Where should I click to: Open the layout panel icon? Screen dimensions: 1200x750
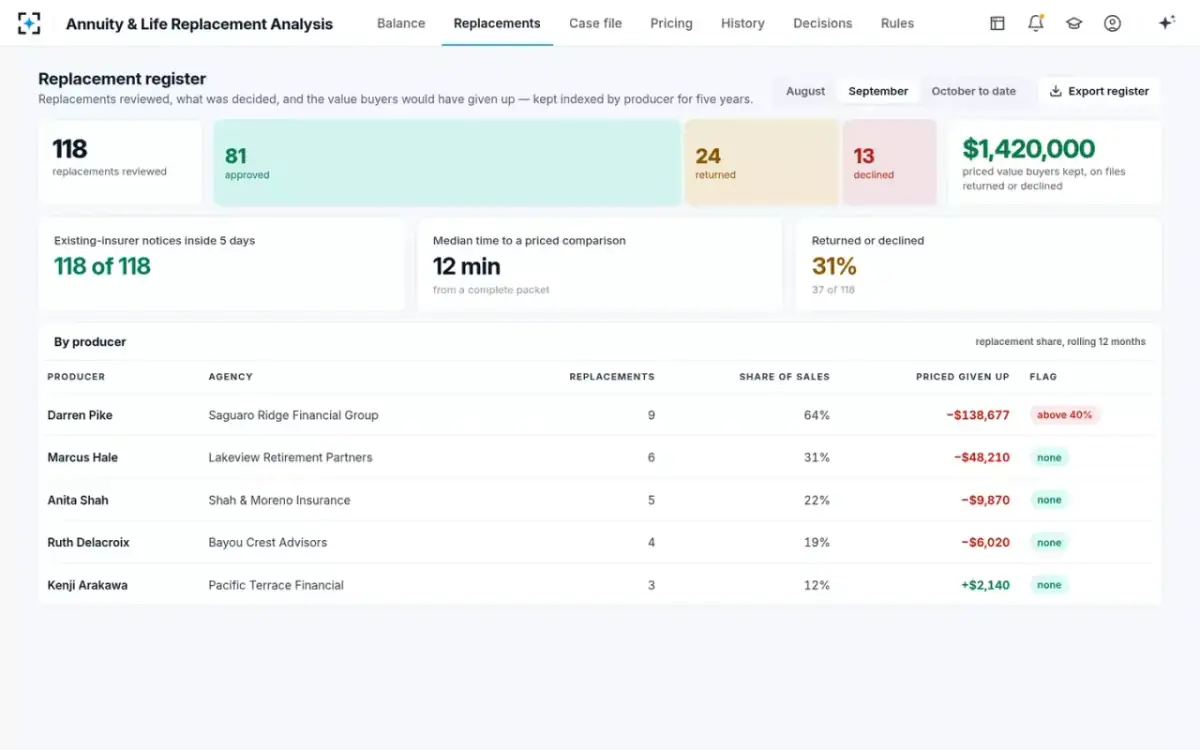point(997,23)
